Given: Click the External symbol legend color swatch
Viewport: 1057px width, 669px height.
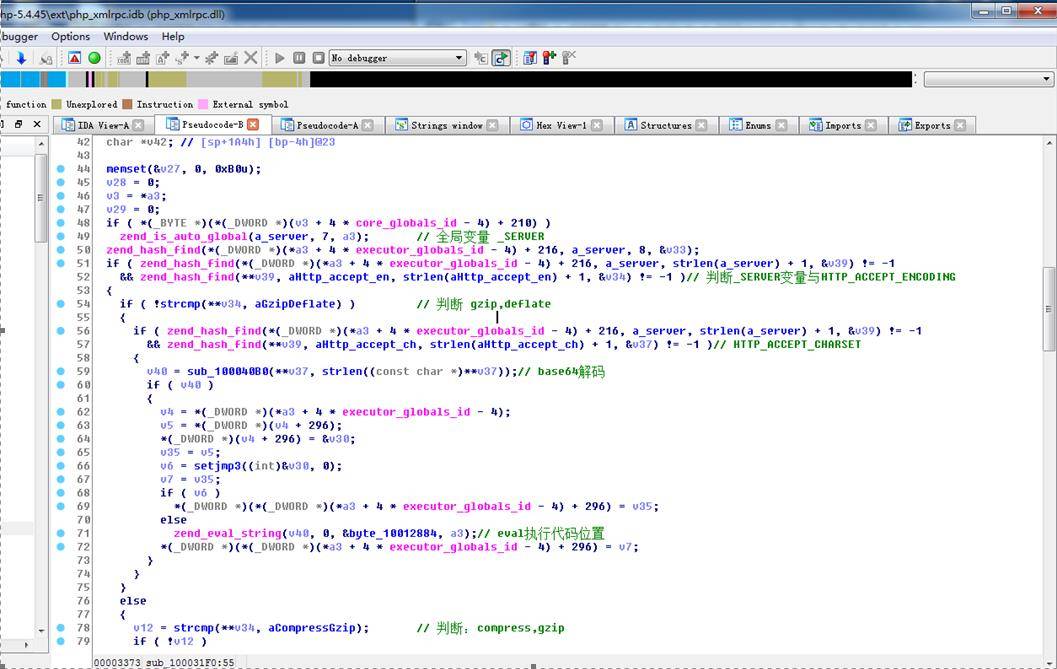Looking at the screenshot, I should click(x=203, y=105).
